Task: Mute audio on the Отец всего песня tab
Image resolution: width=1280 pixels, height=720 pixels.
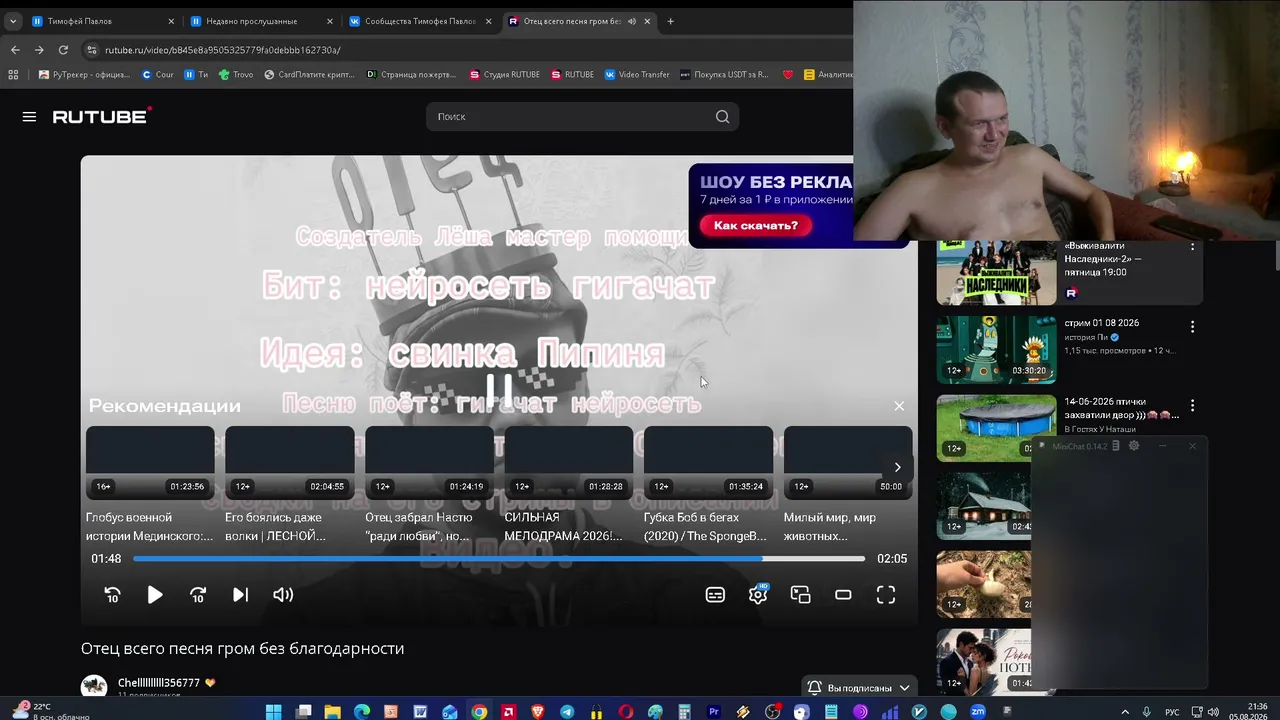Action: 632,21
